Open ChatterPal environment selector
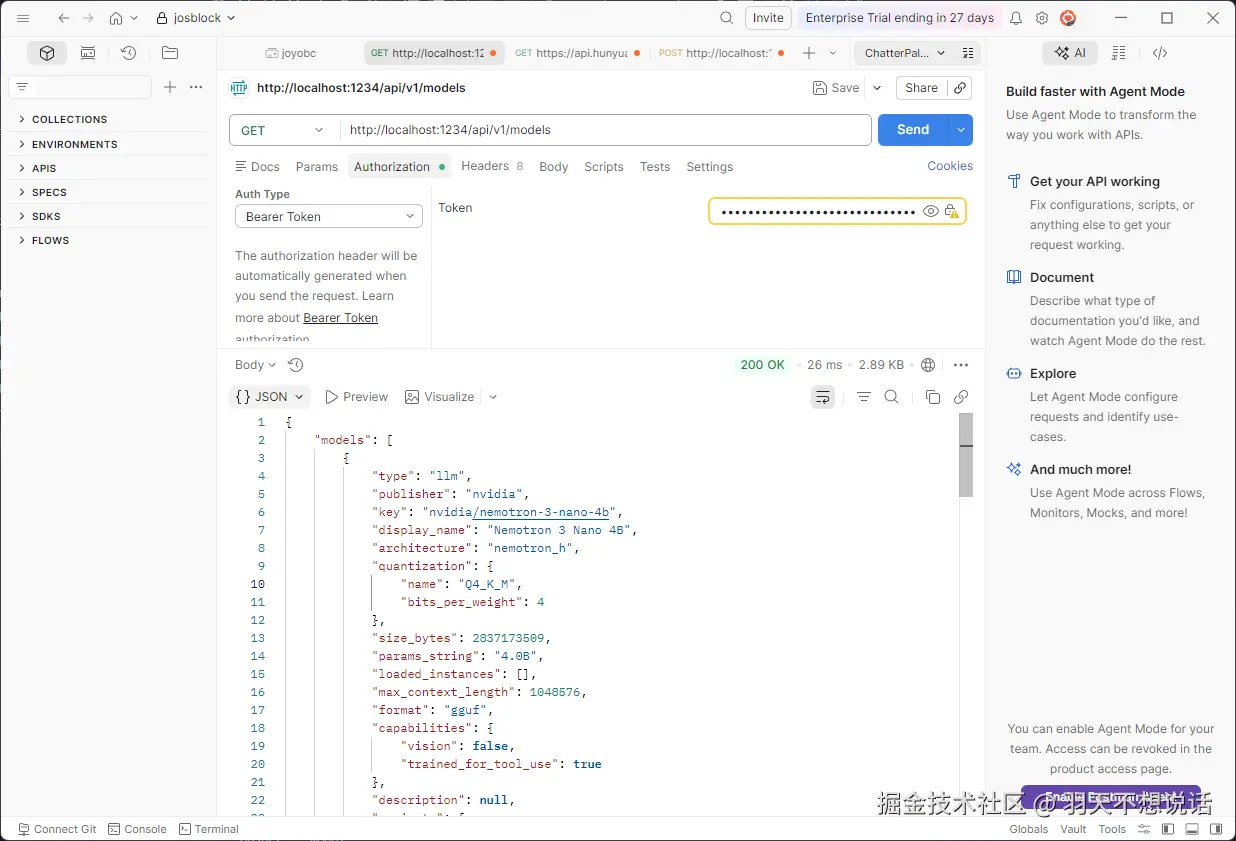 tap(905, 53)
